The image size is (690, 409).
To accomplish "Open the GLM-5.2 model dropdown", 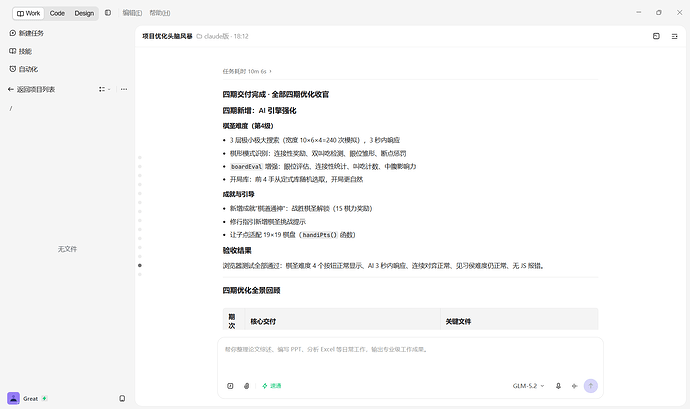I will 529,386.
